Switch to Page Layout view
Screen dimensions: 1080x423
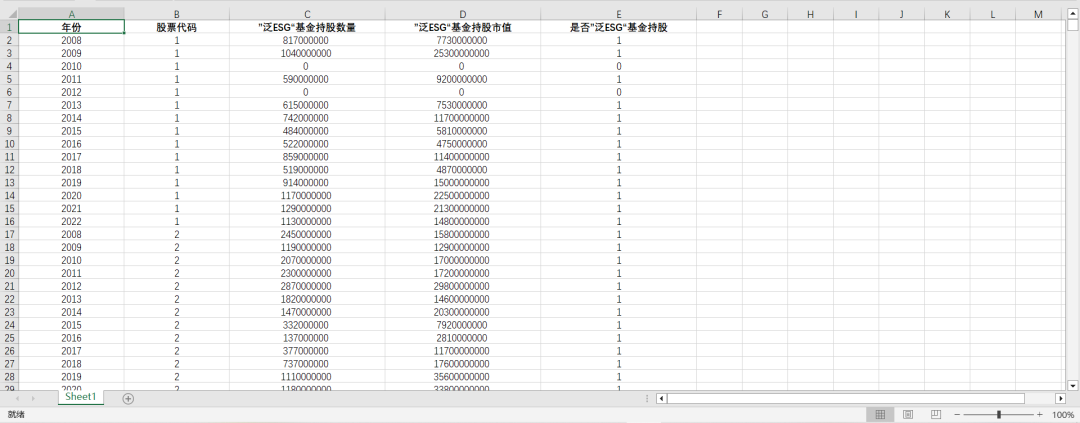pos(908,414)
